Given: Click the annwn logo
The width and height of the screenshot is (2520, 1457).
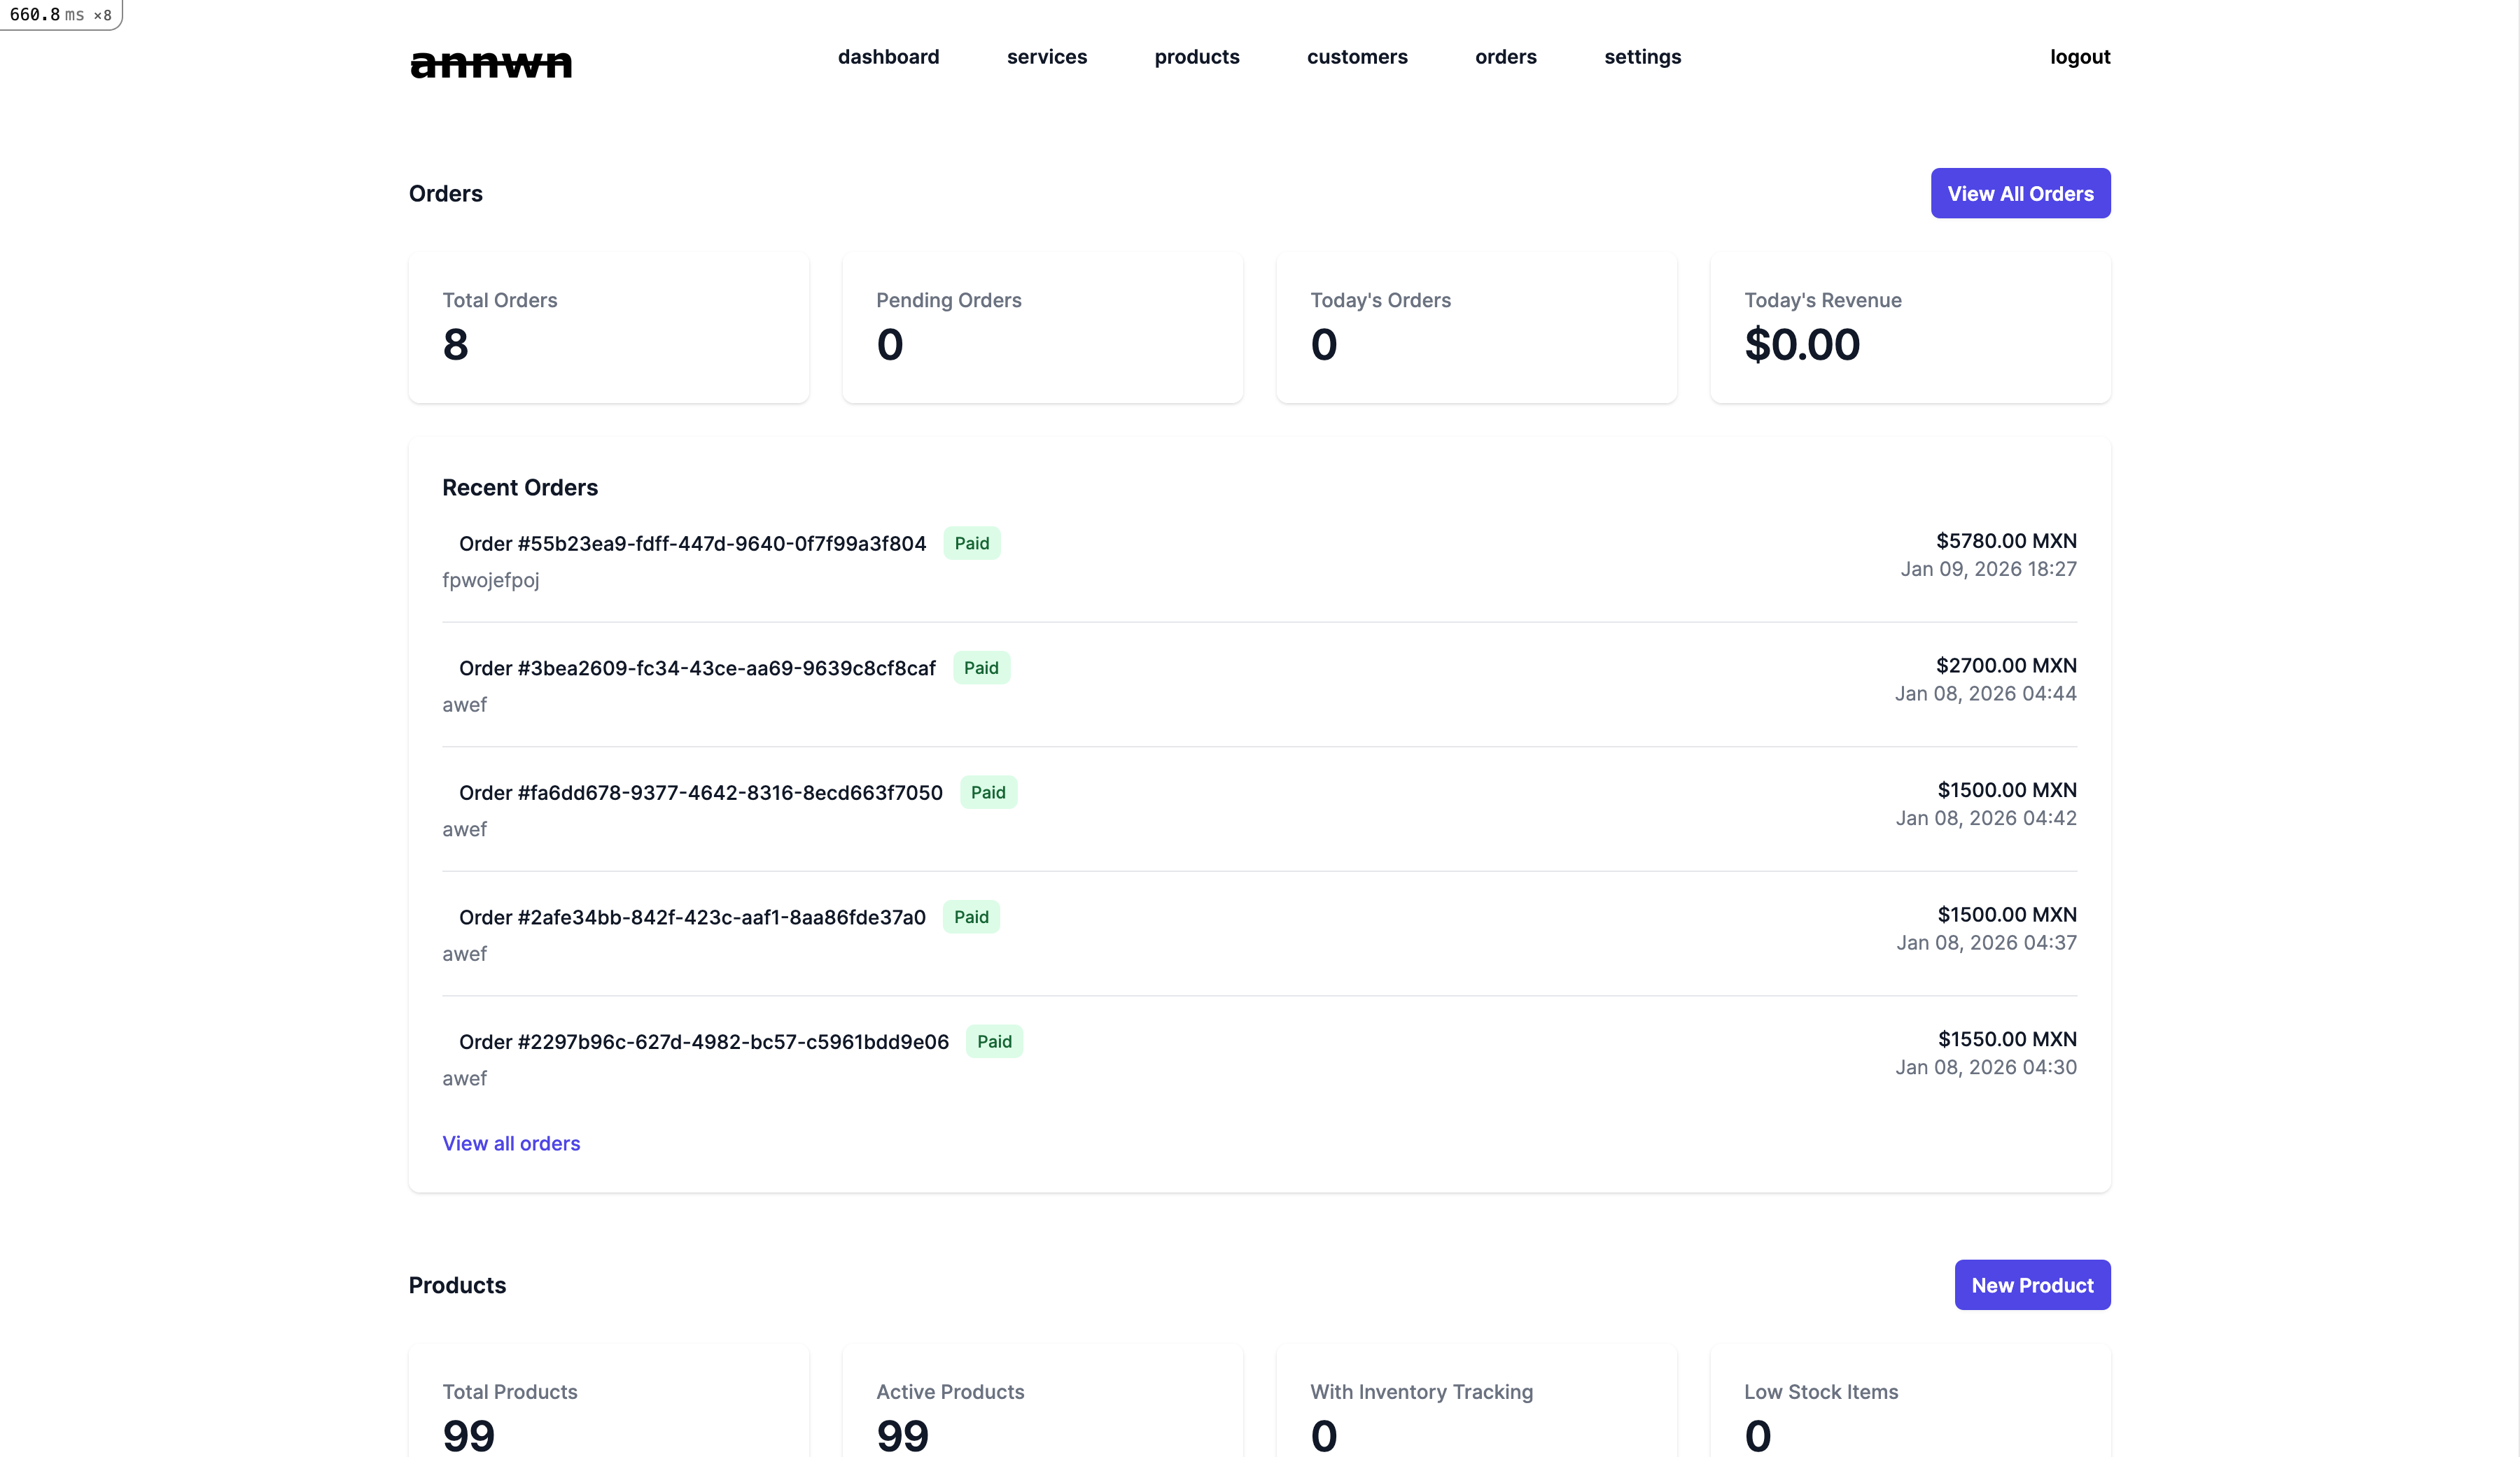Looking at the screenshot, I should [x=490, y=63].
